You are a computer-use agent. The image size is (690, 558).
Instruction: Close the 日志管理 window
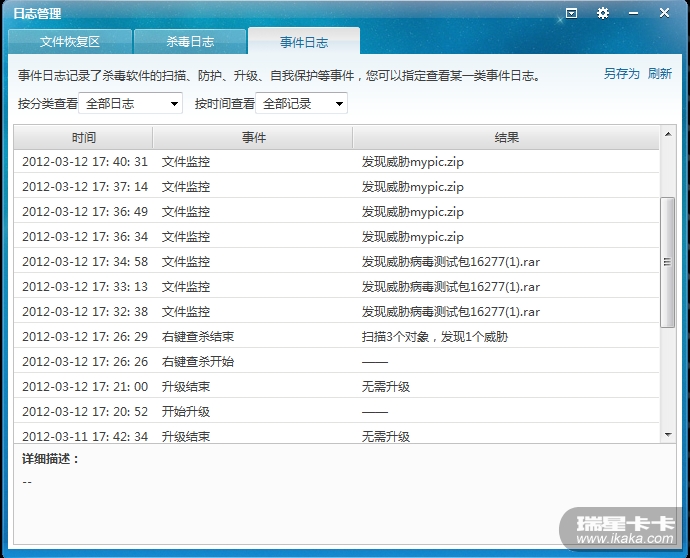click(x=664, y=13)
